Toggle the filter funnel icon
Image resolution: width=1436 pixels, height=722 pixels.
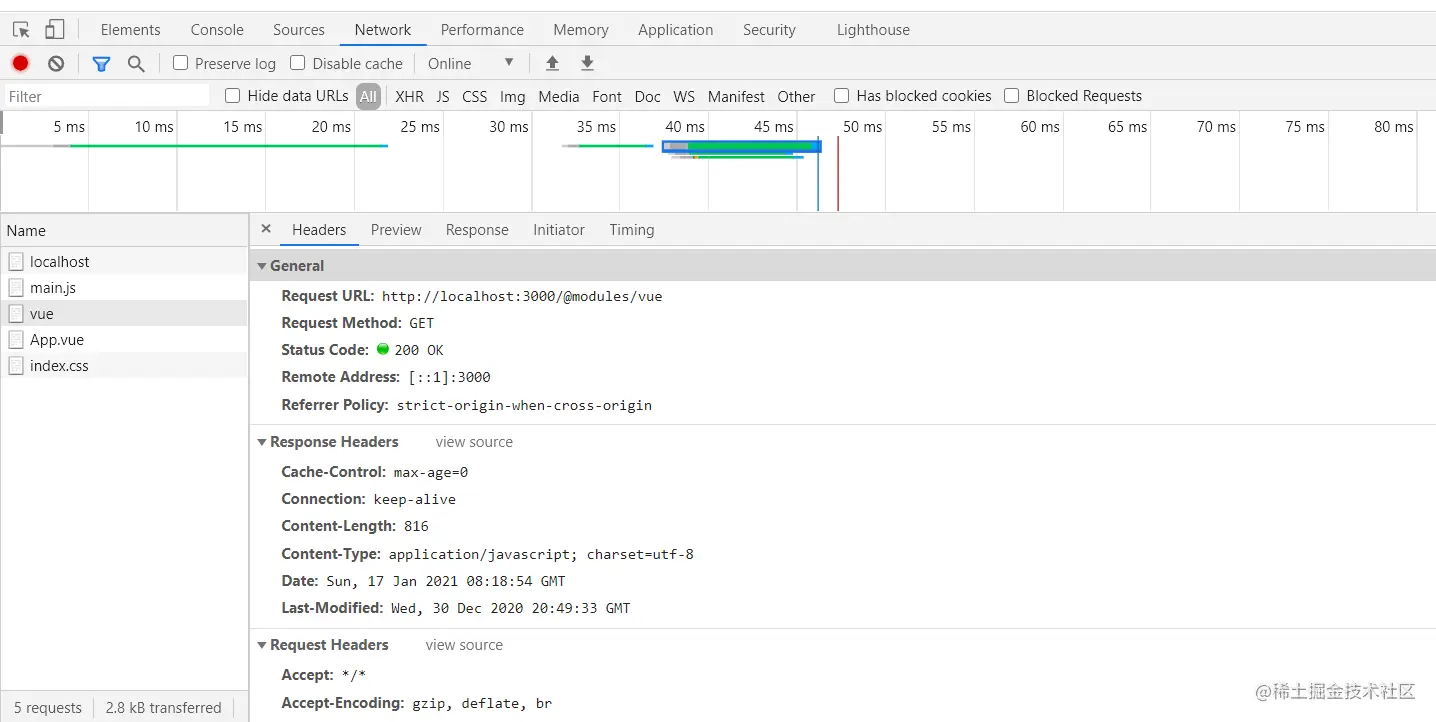tap(101, 63)
